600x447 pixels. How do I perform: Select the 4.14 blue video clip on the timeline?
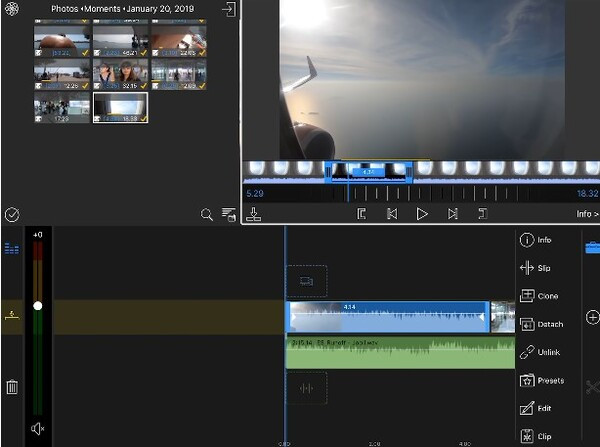pos(387,317)
